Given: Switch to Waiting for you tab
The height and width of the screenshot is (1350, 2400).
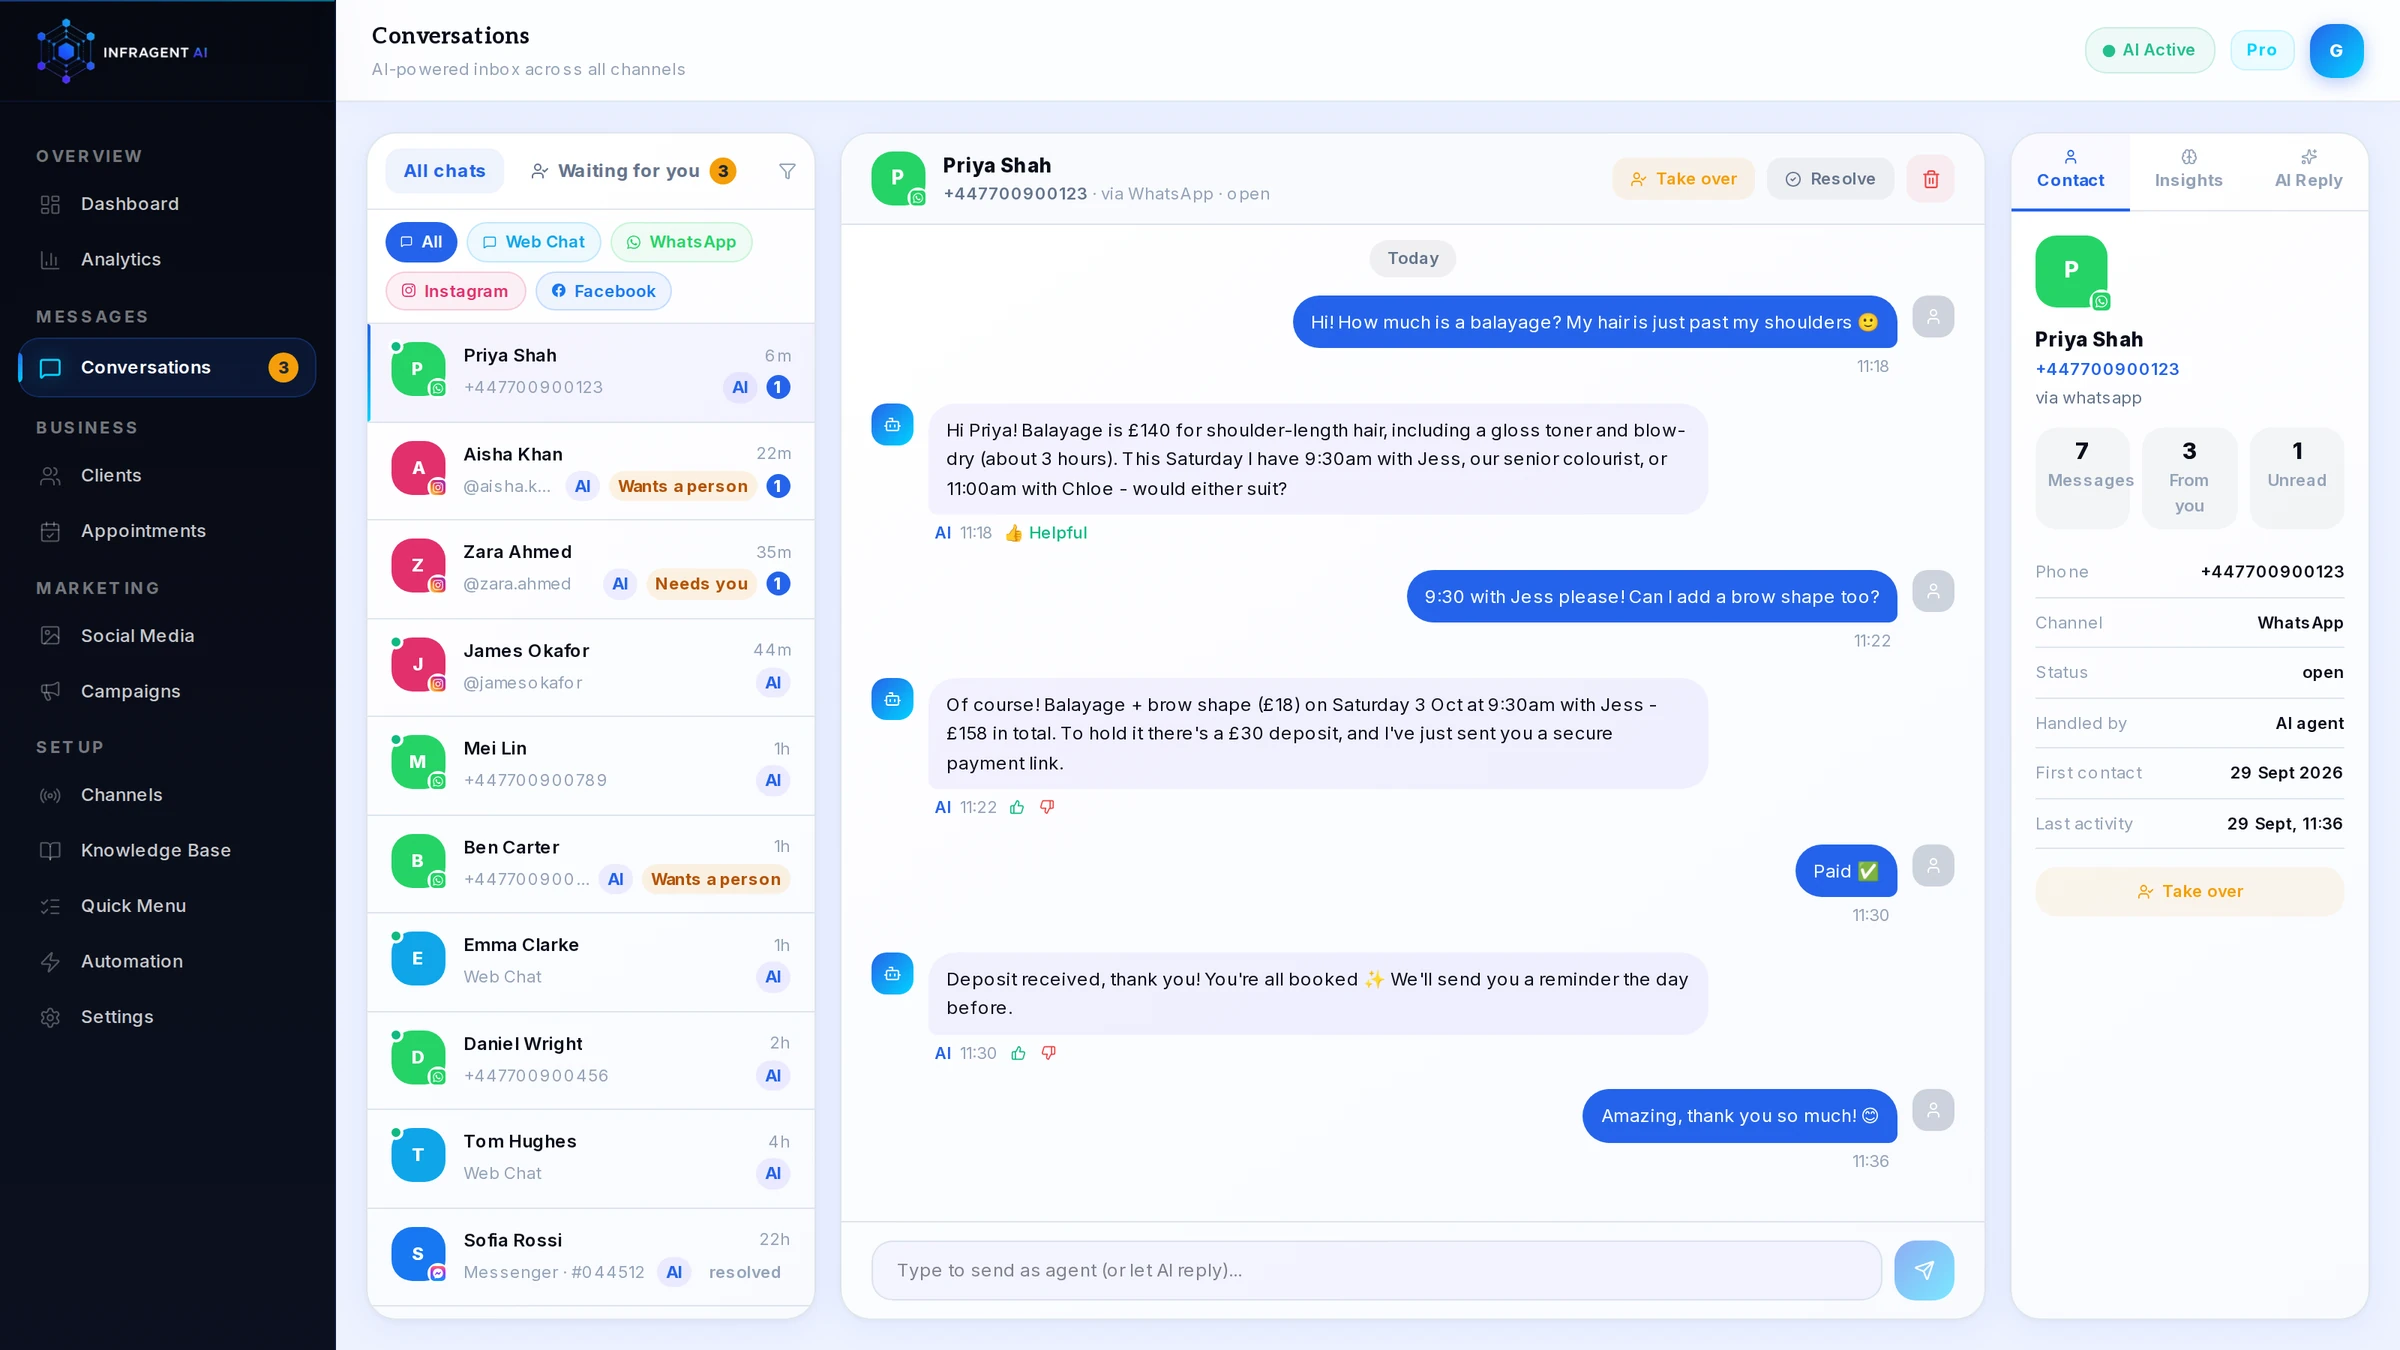Looking at the screenshot, I should pos(632,171).
